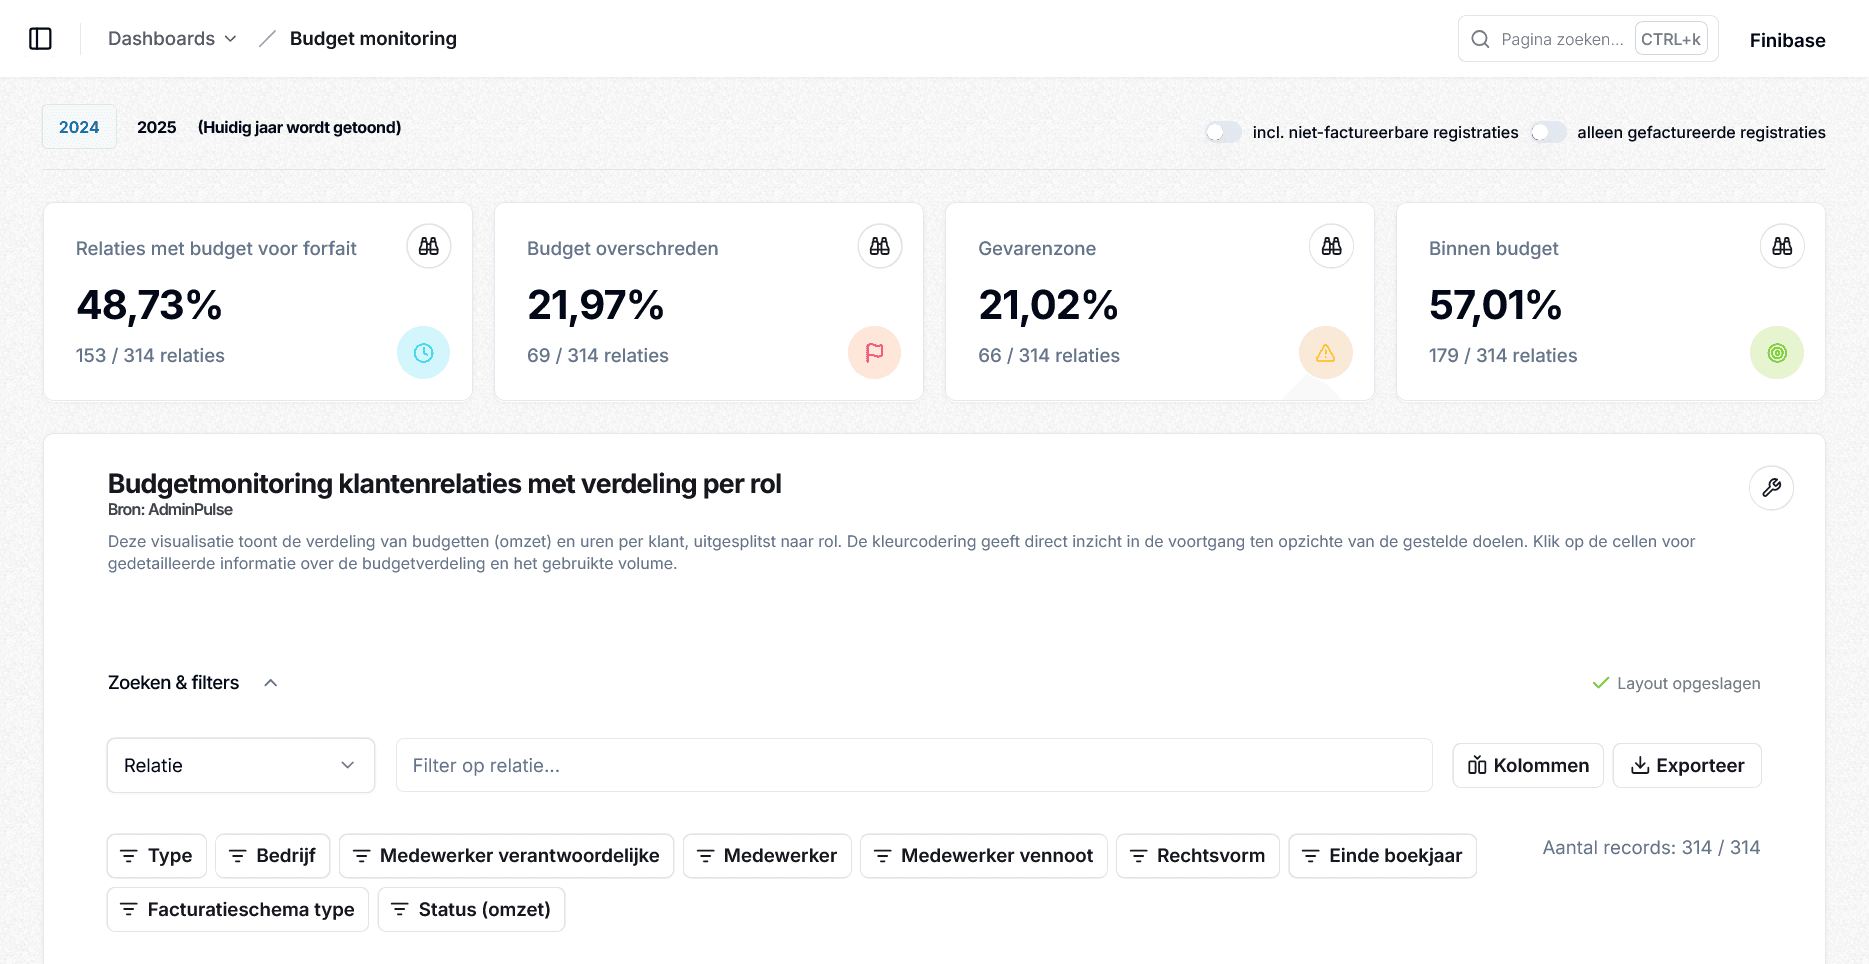The height and width of the screenshot is (964, 1869).
Task: Click the binoculars icon on 'Binnen budget' card
Action: (1782, 246)
